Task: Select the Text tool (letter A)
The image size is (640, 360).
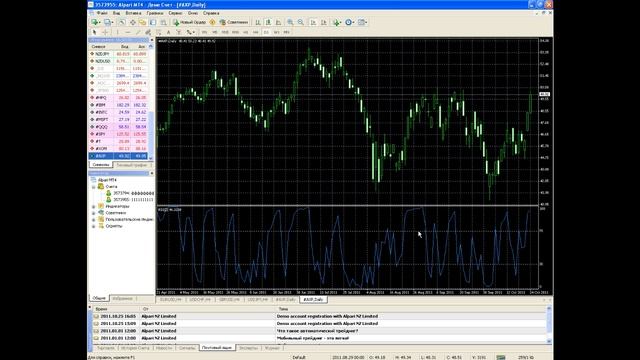Action: coord(169,32)
